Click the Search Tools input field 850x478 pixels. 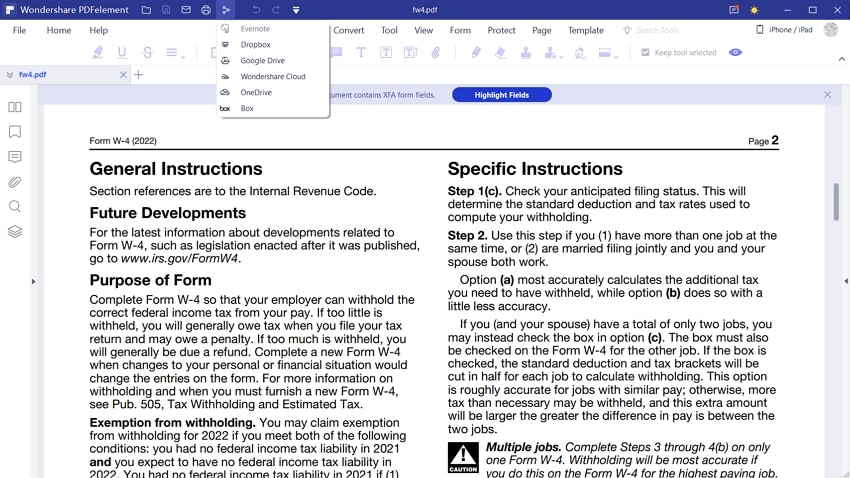(657, 30)
